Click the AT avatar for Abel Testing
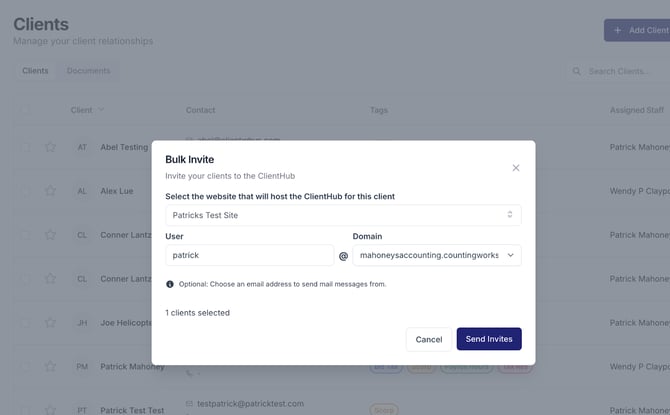 click(82, 147)
